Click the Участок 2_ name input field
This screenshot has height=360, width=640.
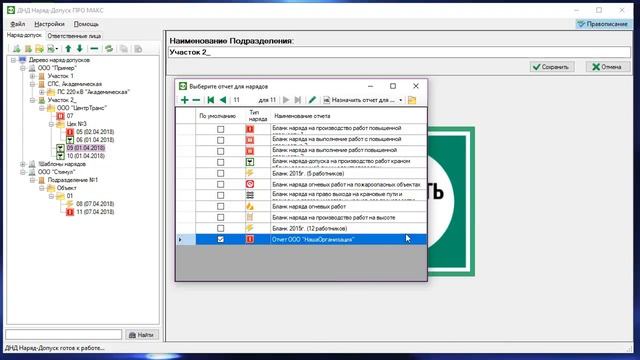[399, 52]
